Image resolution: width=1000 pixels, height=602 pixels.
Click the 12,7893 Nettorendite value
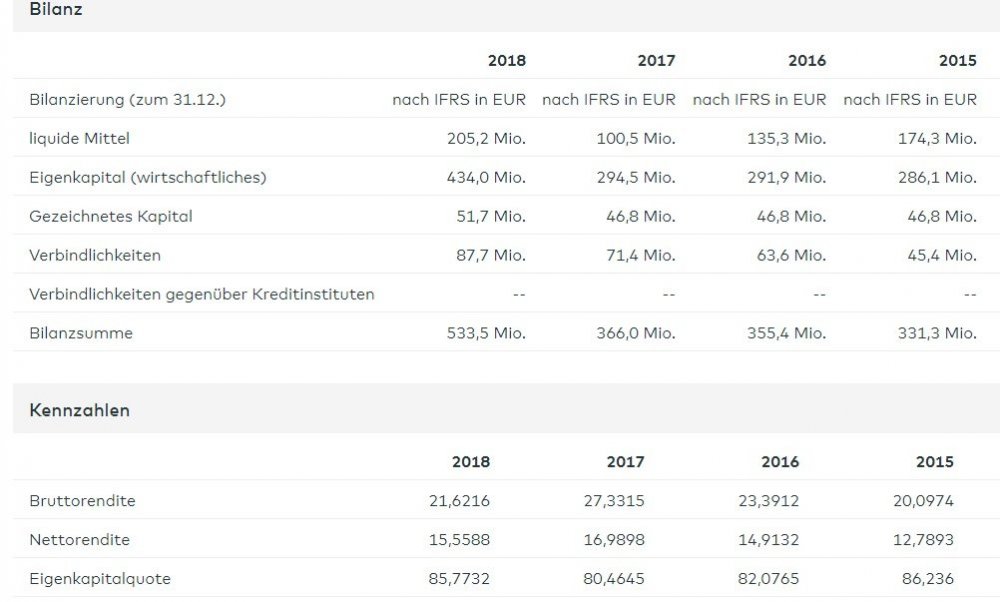coord(925,540)
